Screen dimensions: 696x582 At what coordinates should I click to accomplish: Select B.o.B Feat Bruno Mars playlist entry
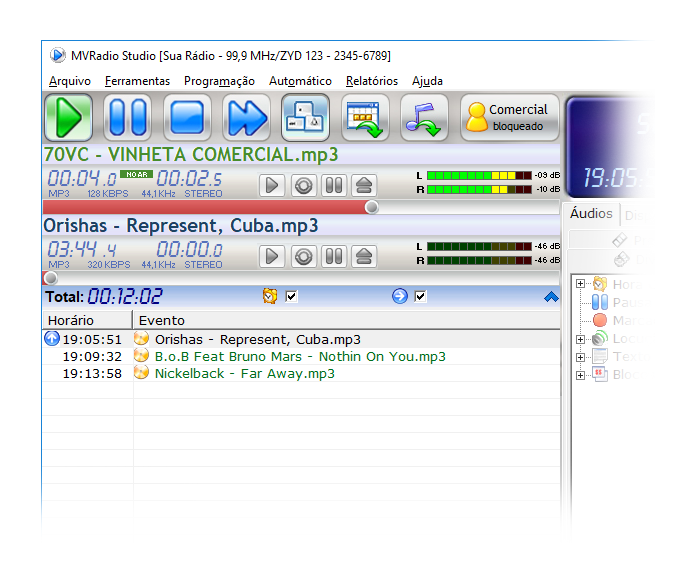(x=300, y=356)
